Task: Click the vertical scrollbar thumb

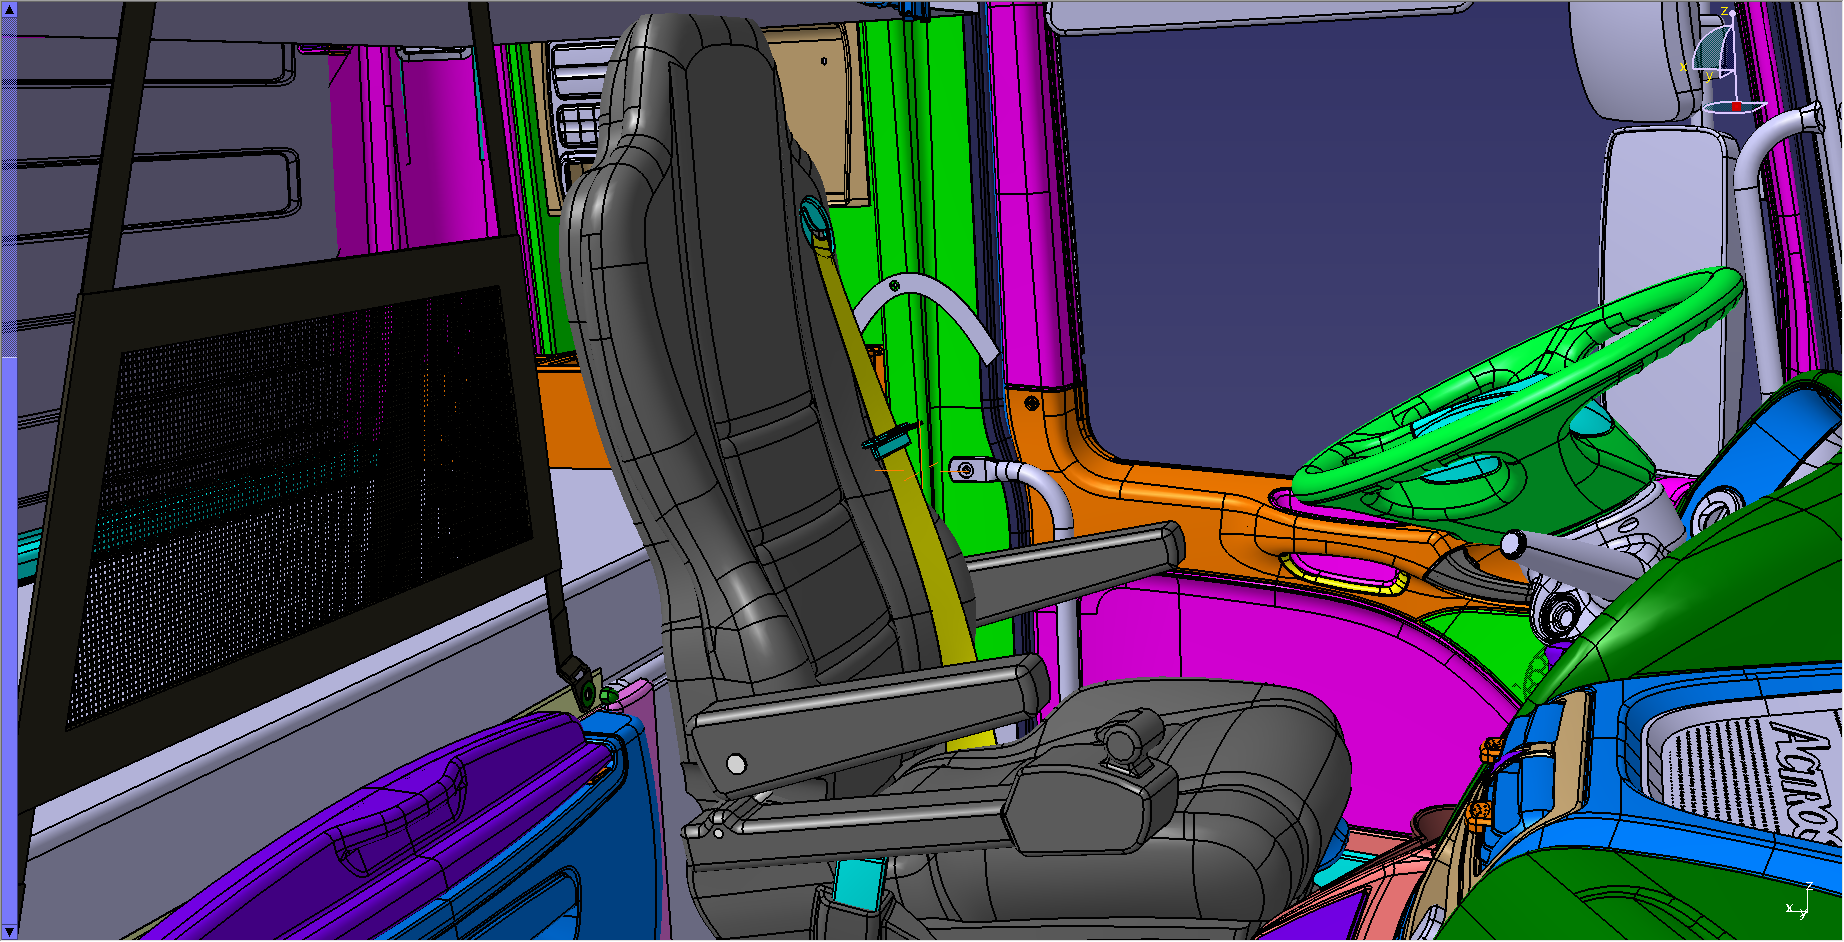Action: [9, 640]
